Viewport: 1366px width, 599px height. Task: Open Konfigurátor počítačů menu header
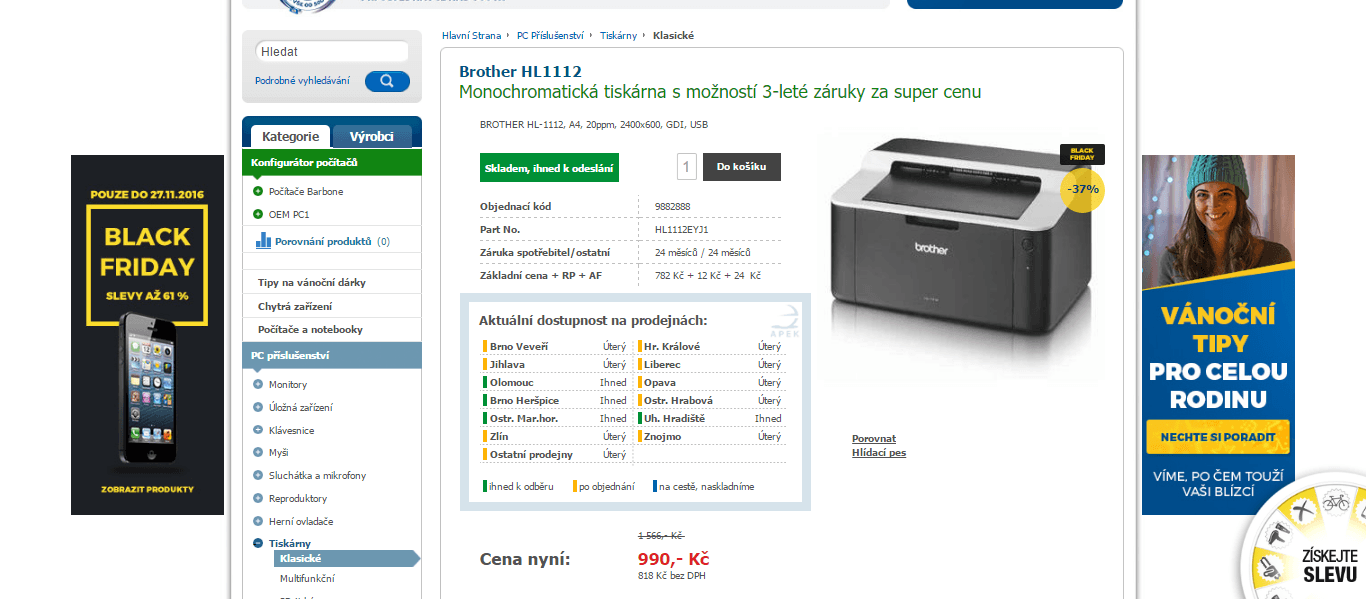click(x=332, y=162)
